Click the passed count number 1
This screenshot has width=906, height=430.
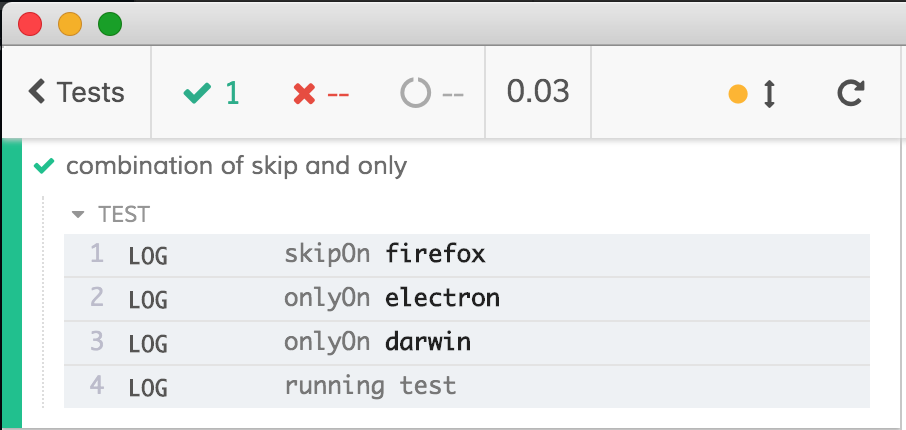(x=232, y=93)
